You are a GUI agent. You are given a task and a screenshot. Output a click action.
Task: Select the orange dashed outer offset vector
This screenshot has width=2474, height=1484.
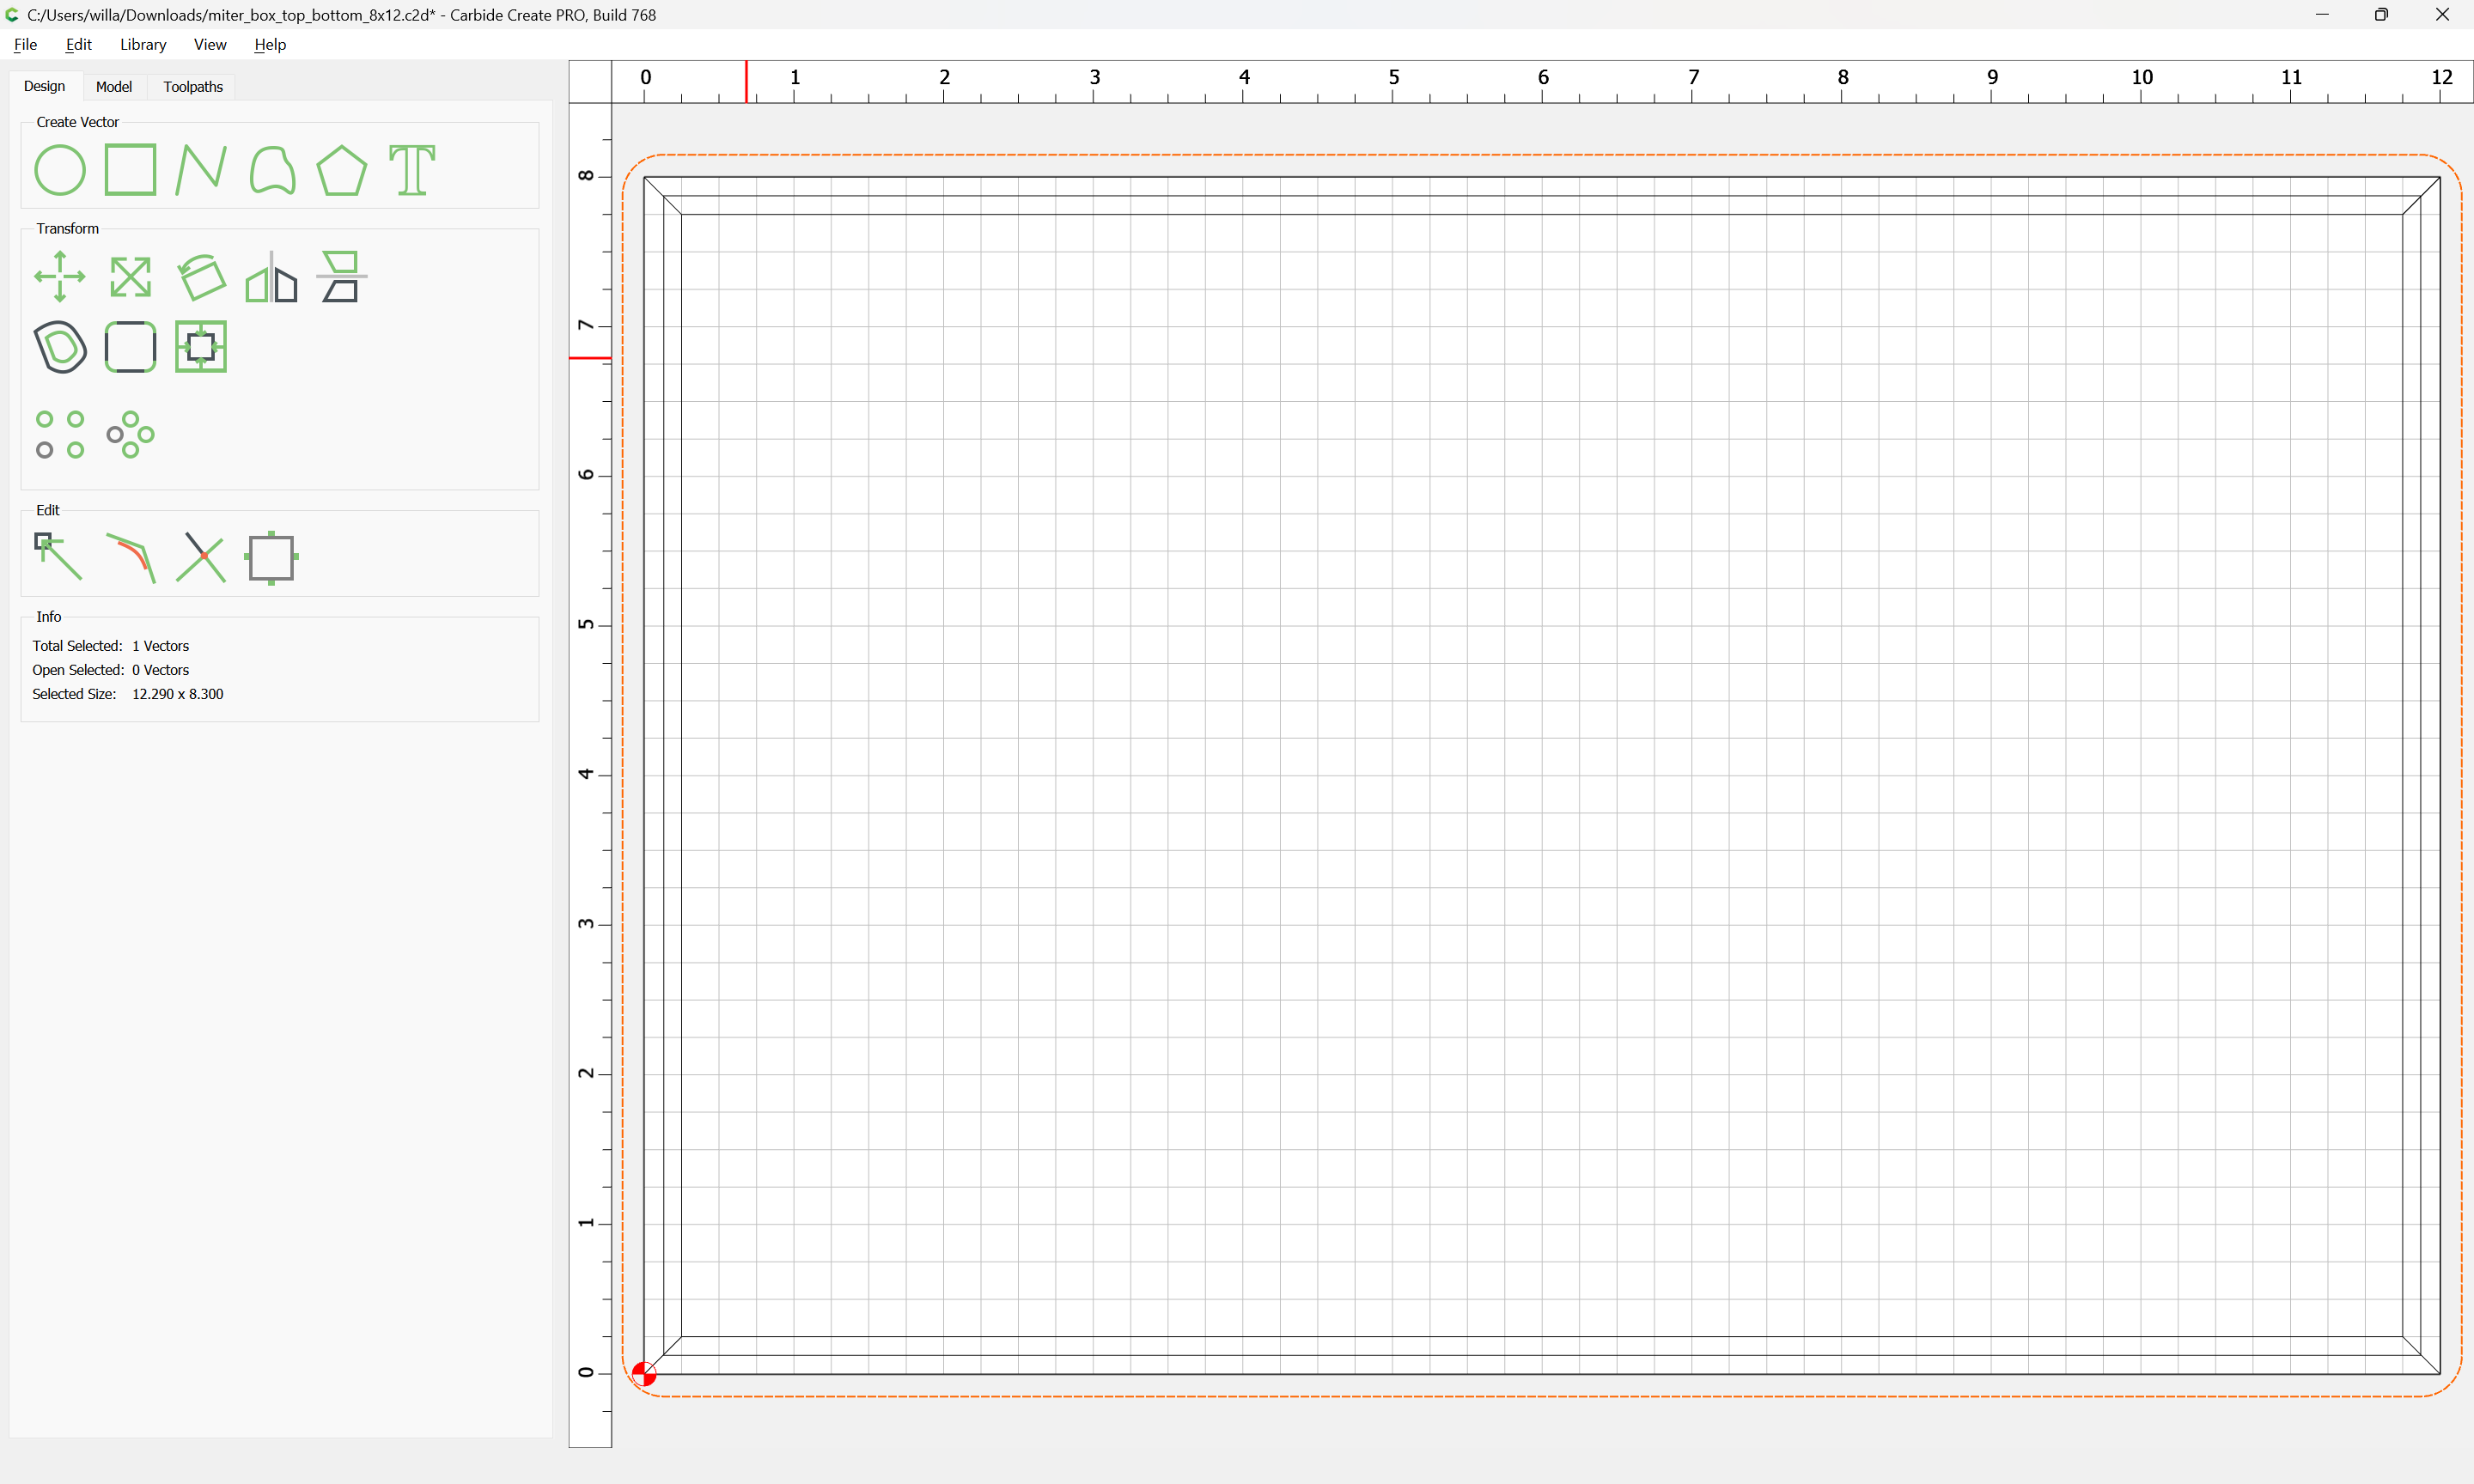pyautogui.click(x=1540, y=155)
